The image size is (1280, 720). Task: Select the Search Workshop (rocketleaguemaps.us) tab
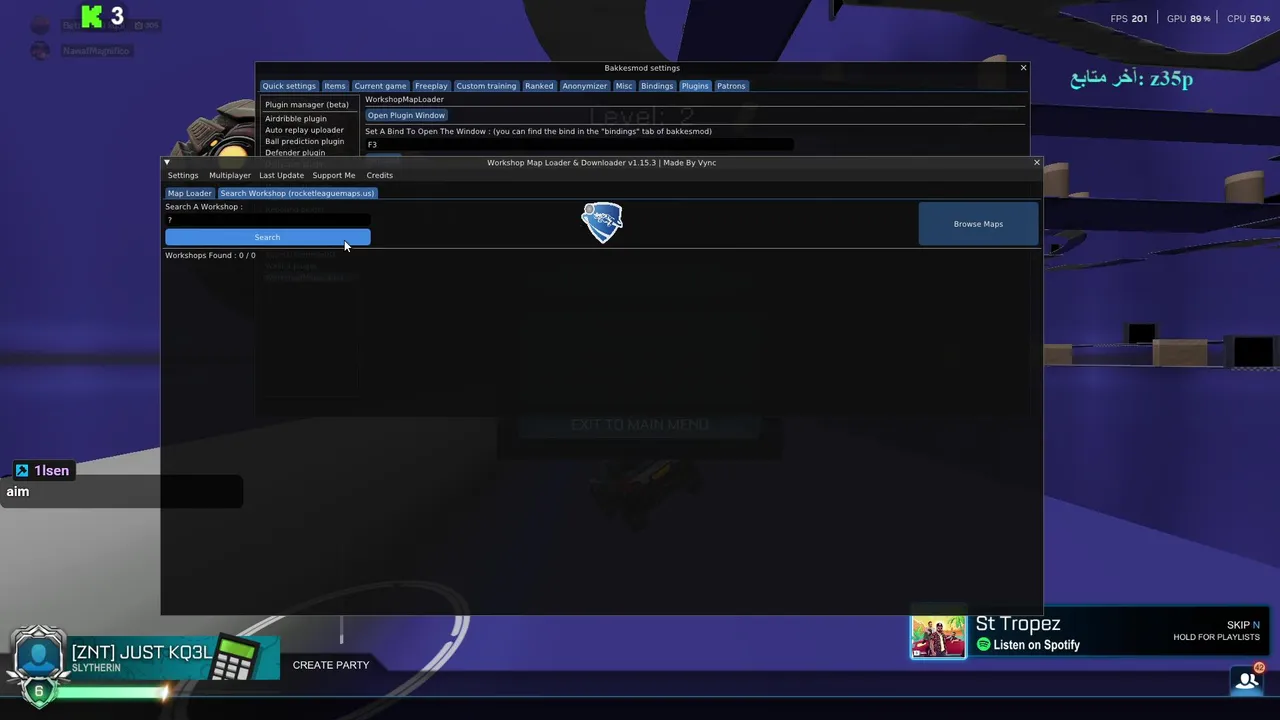(x=297, y=193)
